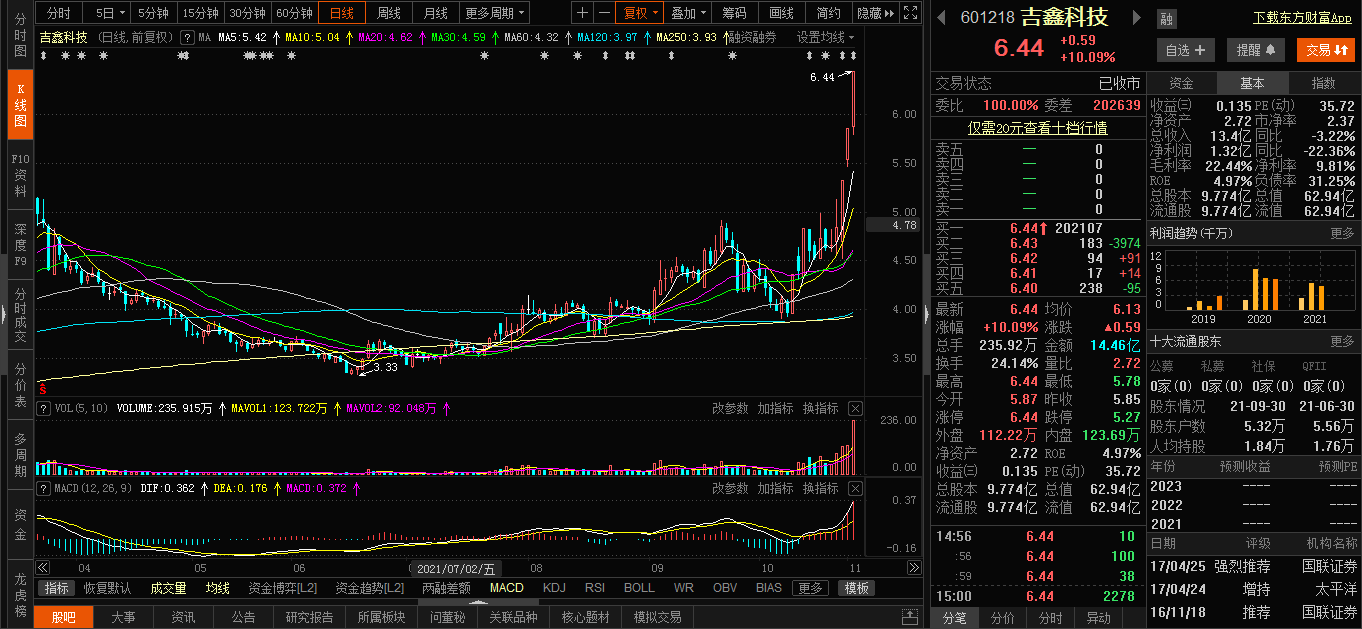Expand the 隐藏 options dropdown
This screenshot has width=1362, height=629.
875,13
